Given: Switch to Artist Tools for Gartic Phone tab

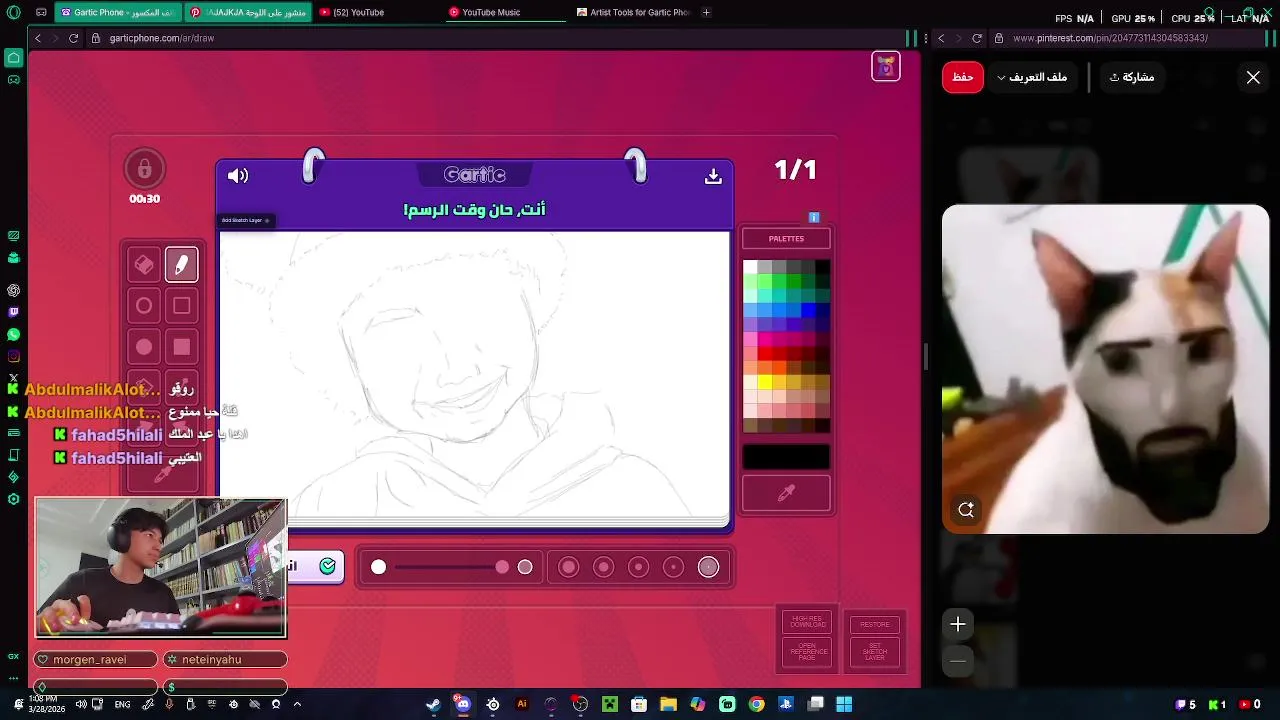Looking at the screenshot, I should pos(636,12).
